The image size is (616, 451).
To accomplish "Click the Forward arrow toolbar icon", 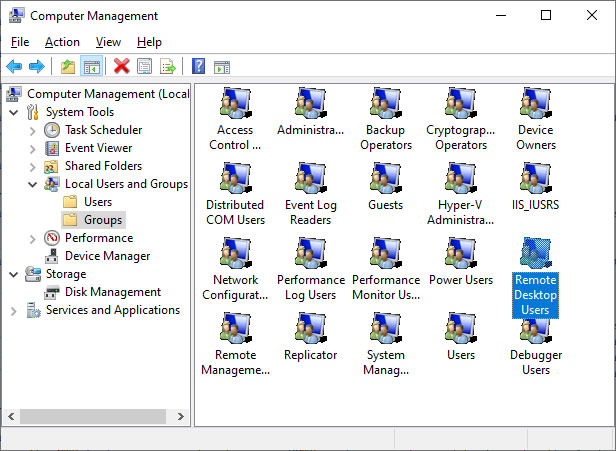I will click(x=37, y=66).
